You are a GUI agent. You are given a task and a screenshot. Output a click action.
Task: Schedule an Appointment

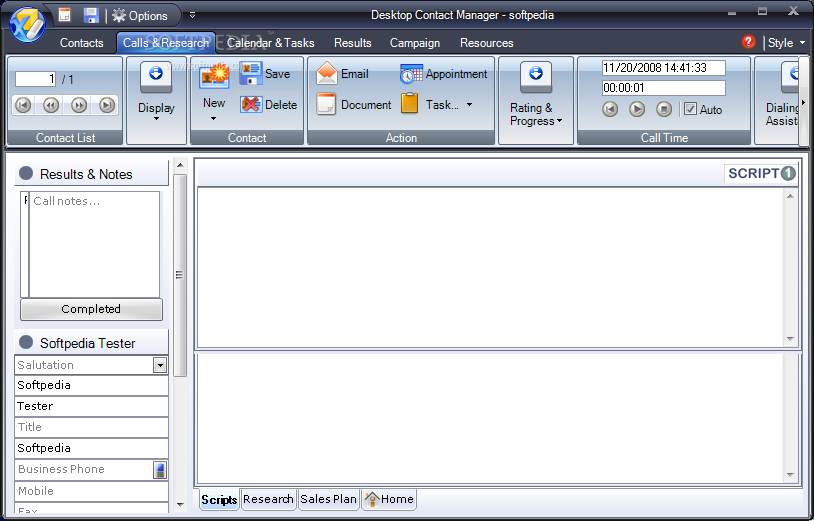[x=443, y=74]
